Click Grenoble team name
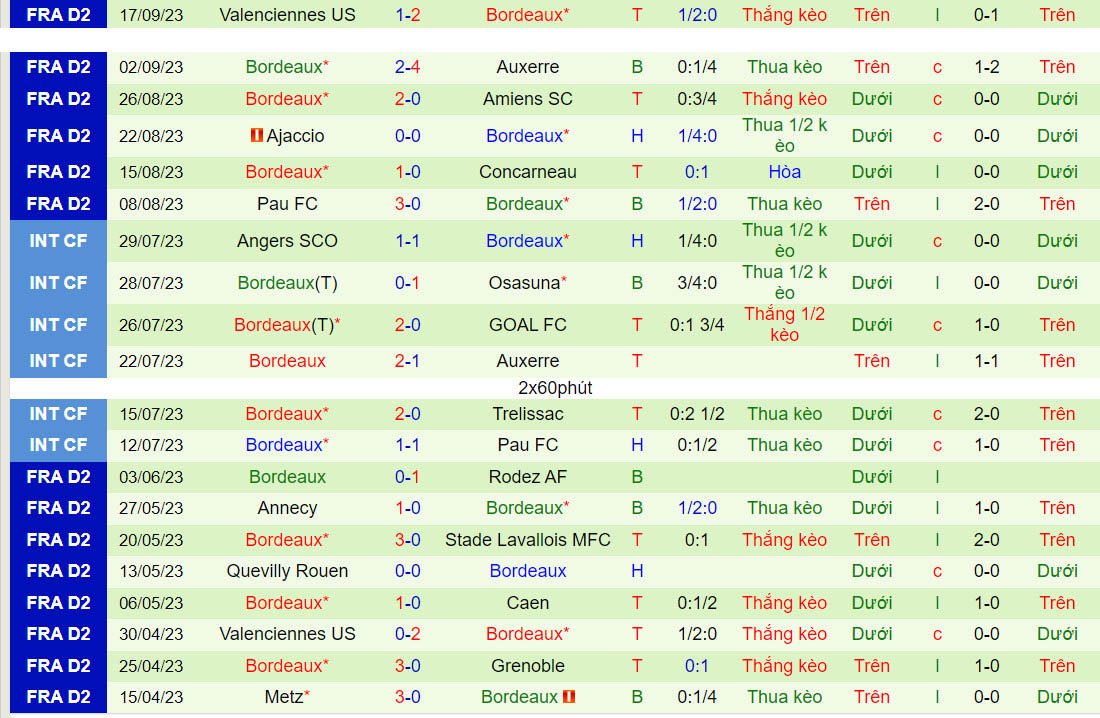The width and height of the screenshot is (1100, 718). coord(527,666)
